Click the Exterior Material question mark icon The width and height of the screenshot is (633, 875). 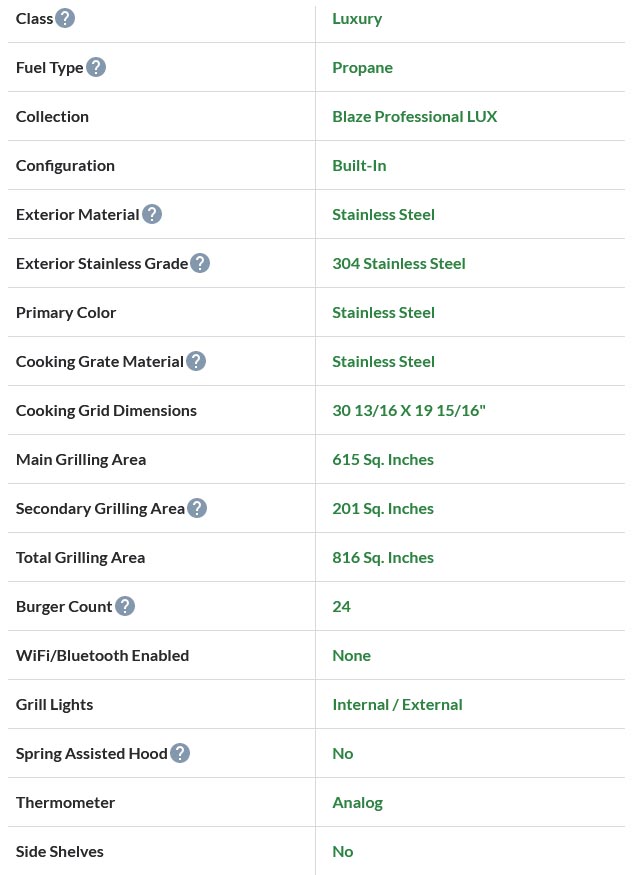152,214
